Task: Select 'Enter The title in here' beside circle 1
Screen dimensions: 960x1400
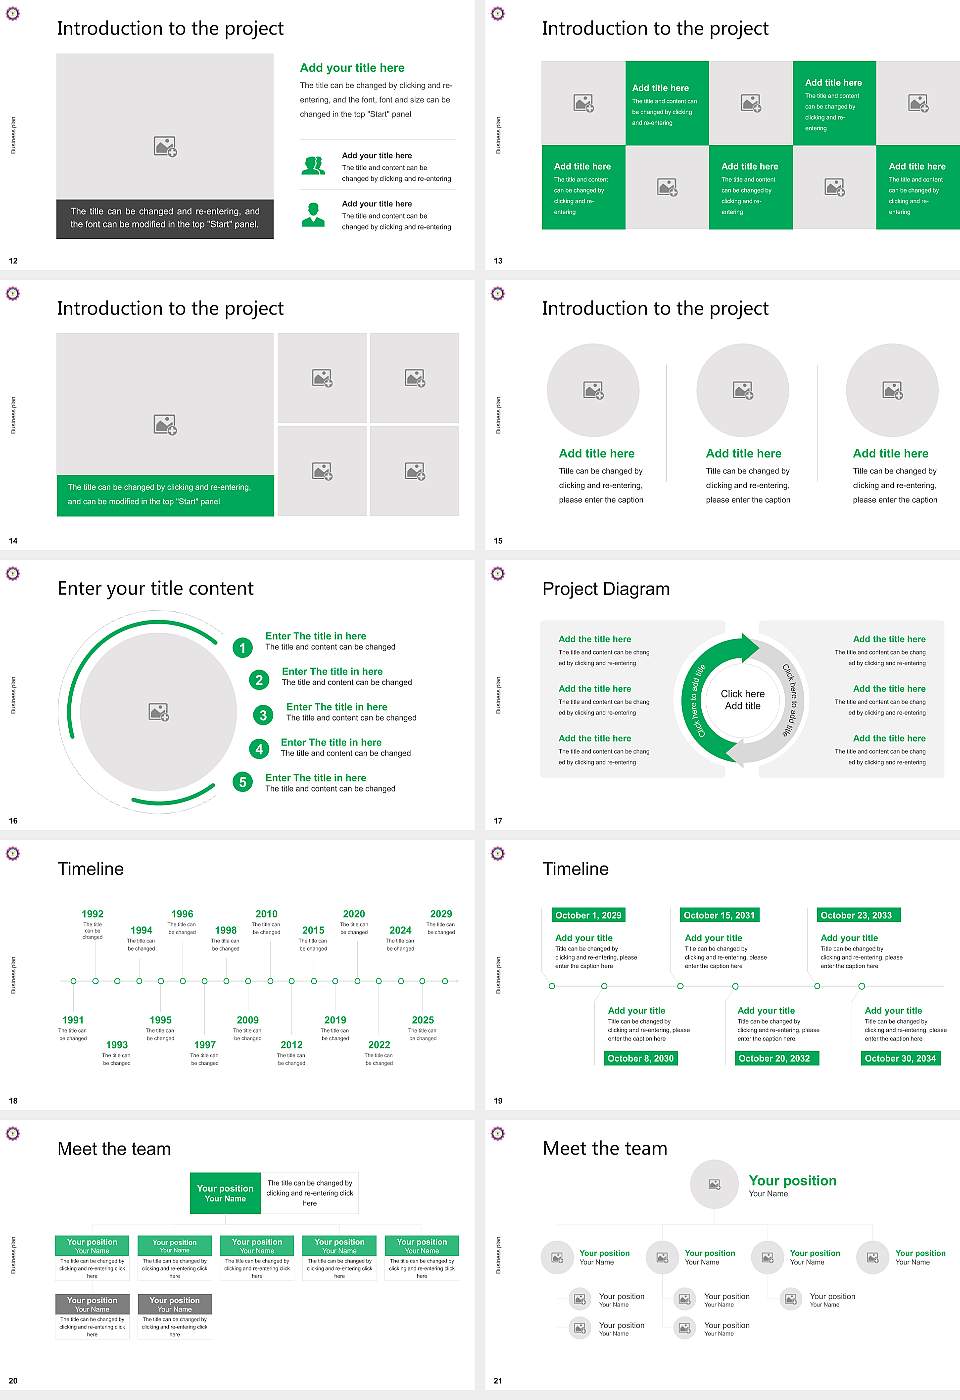Action: (314, 636)
